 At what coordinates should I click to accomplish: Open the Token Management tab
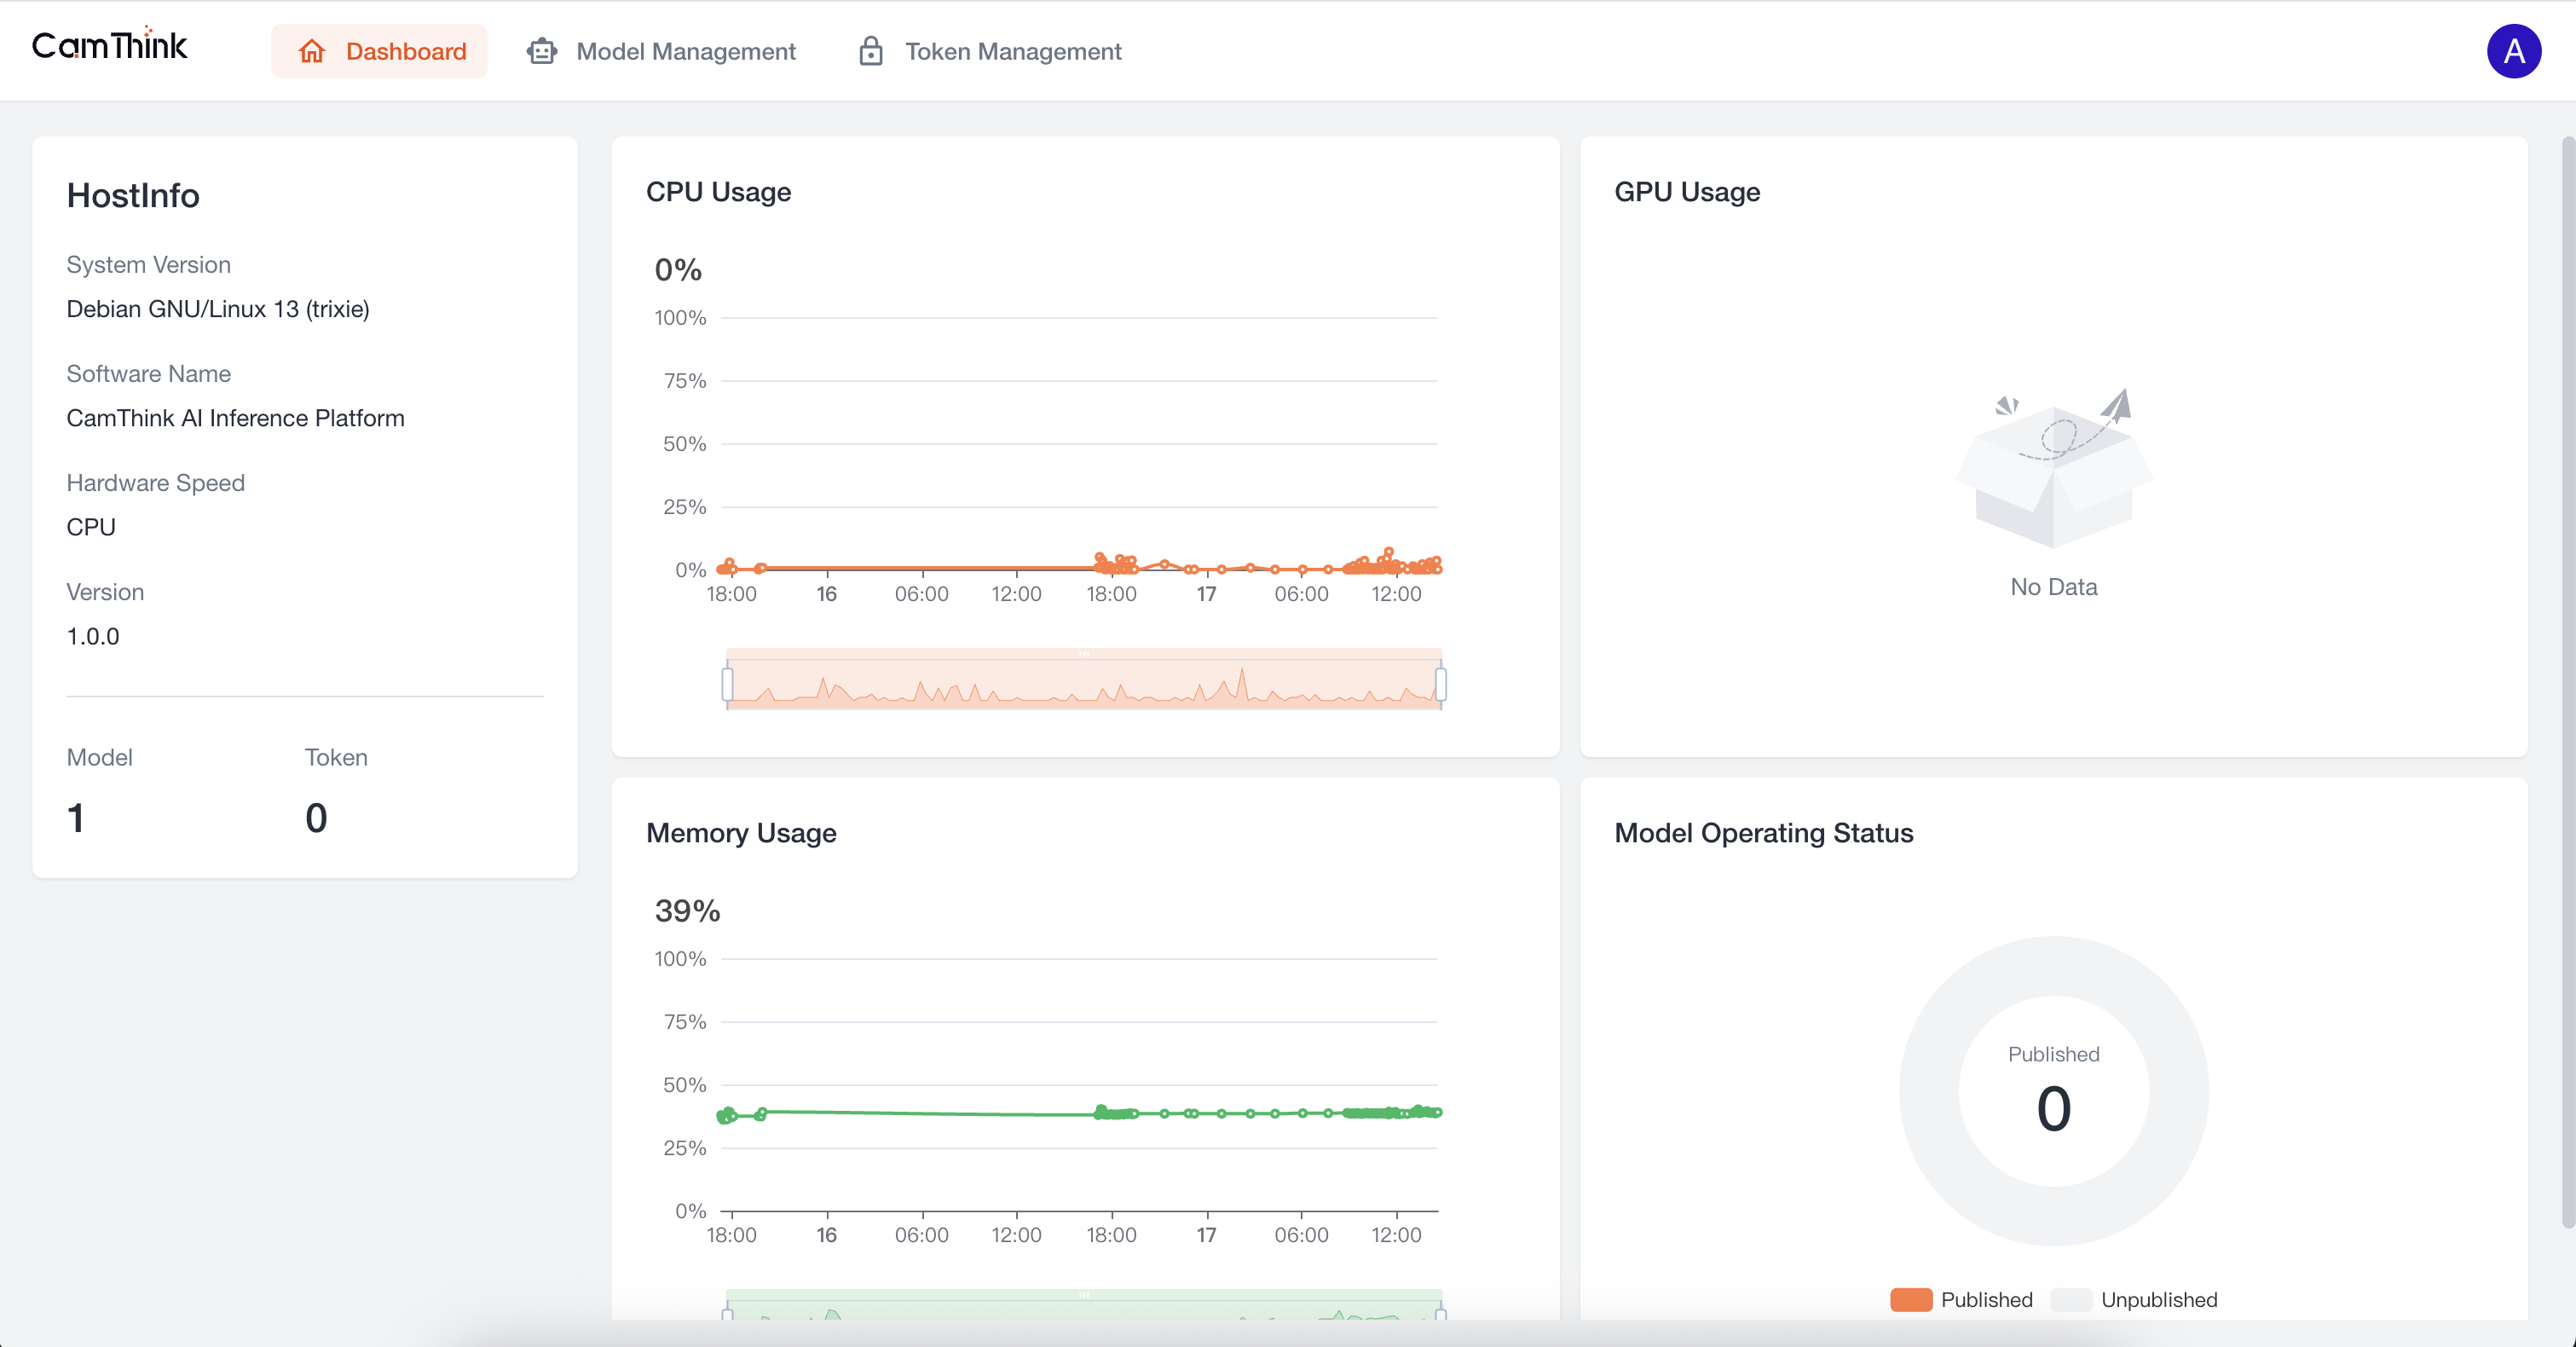point(1012,51)
